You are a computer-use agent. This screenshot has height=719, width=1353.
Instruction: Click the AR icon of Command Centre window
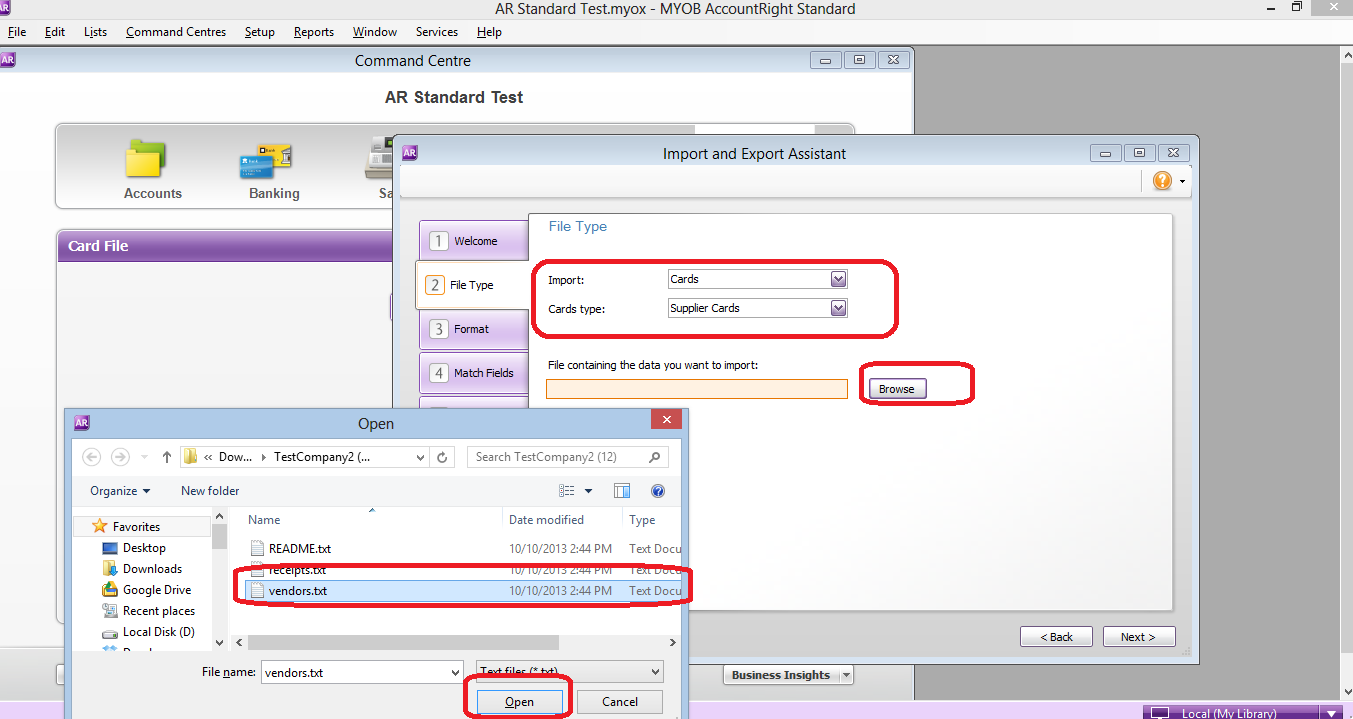tap(7, 59)
